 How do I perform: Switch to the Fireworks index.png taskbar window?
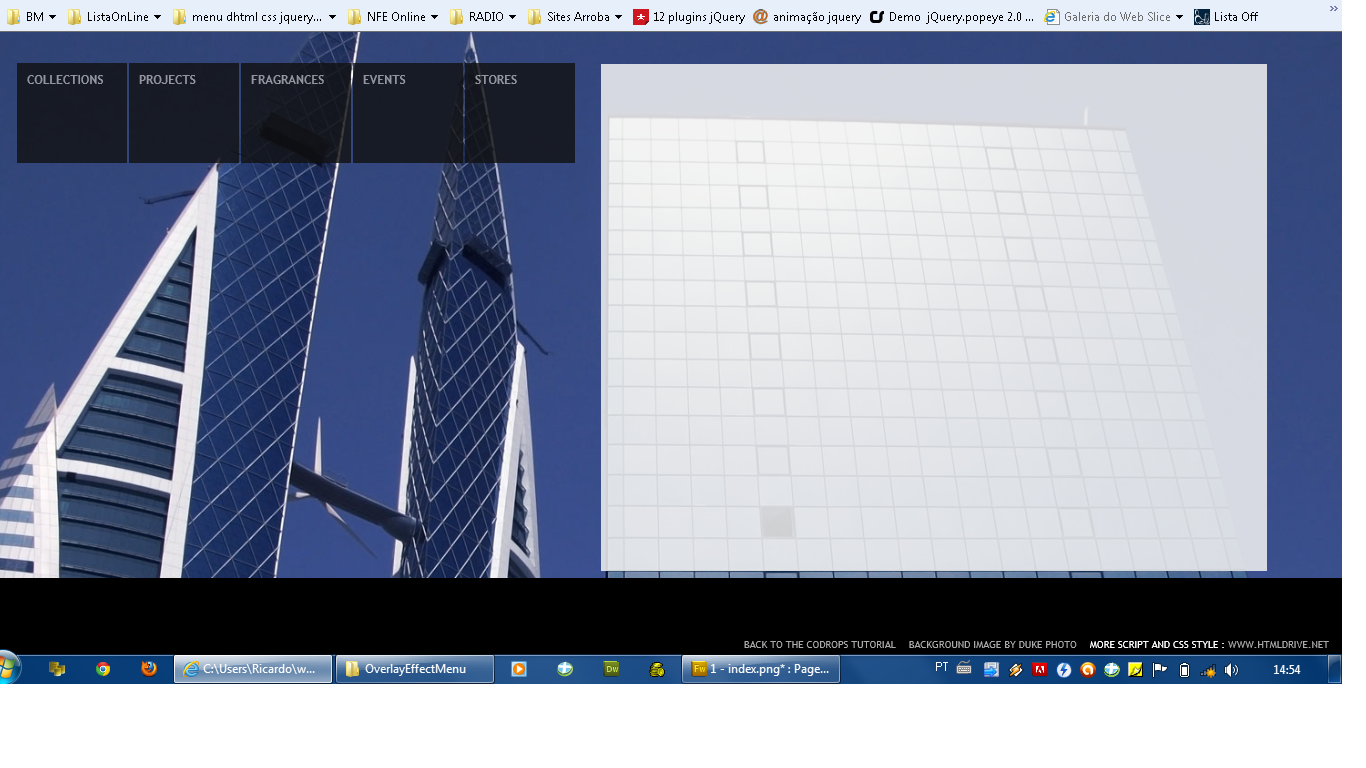tap(761, 669)
